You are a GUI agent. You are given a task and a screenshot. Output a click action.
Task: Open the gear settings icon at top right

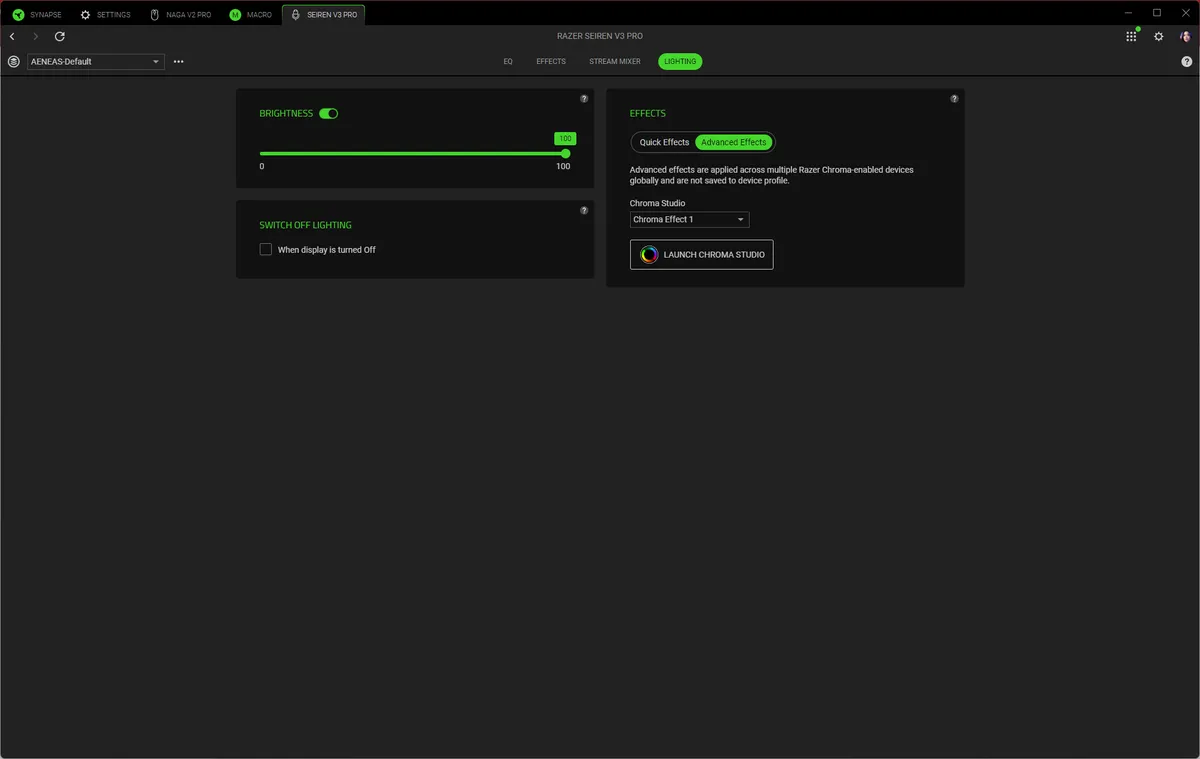click(x=1159, y=36)
